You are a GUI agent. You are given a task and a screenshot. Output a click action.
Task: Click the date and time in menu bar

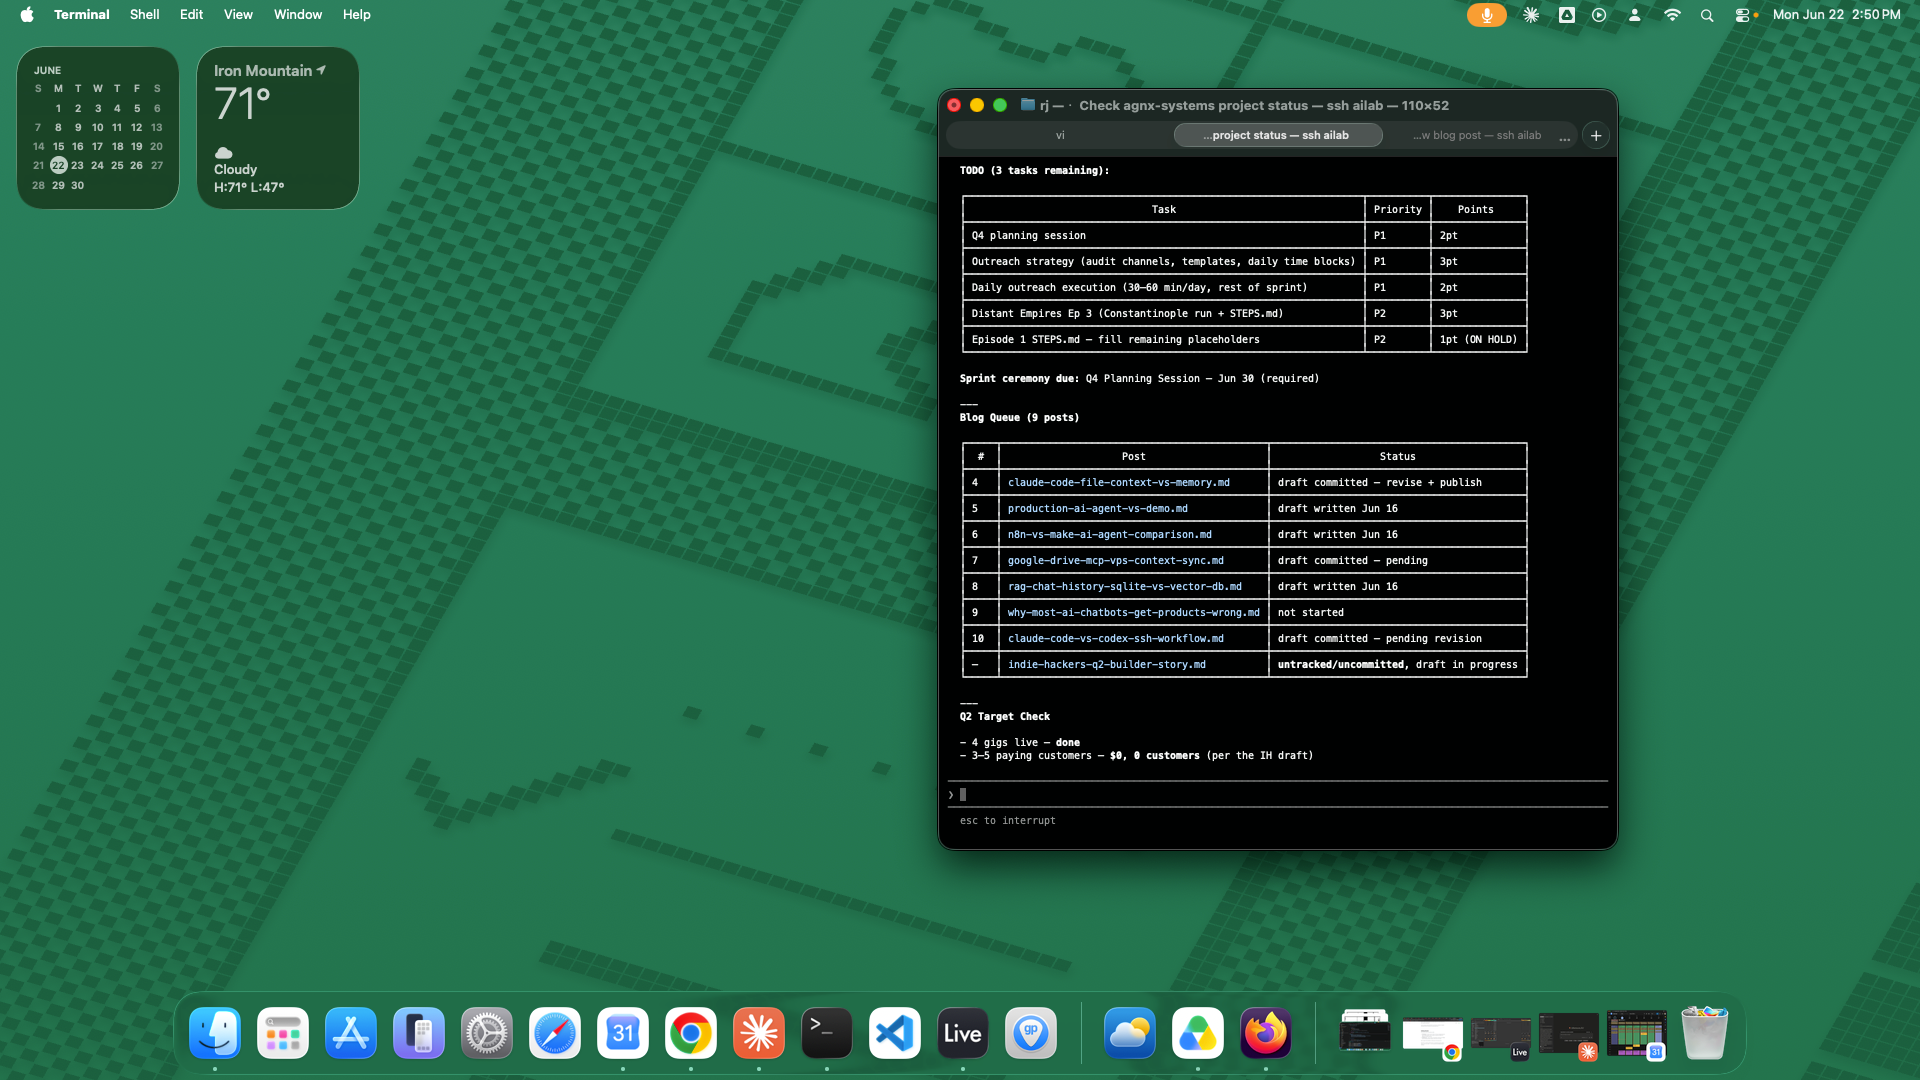[1836, 15]
